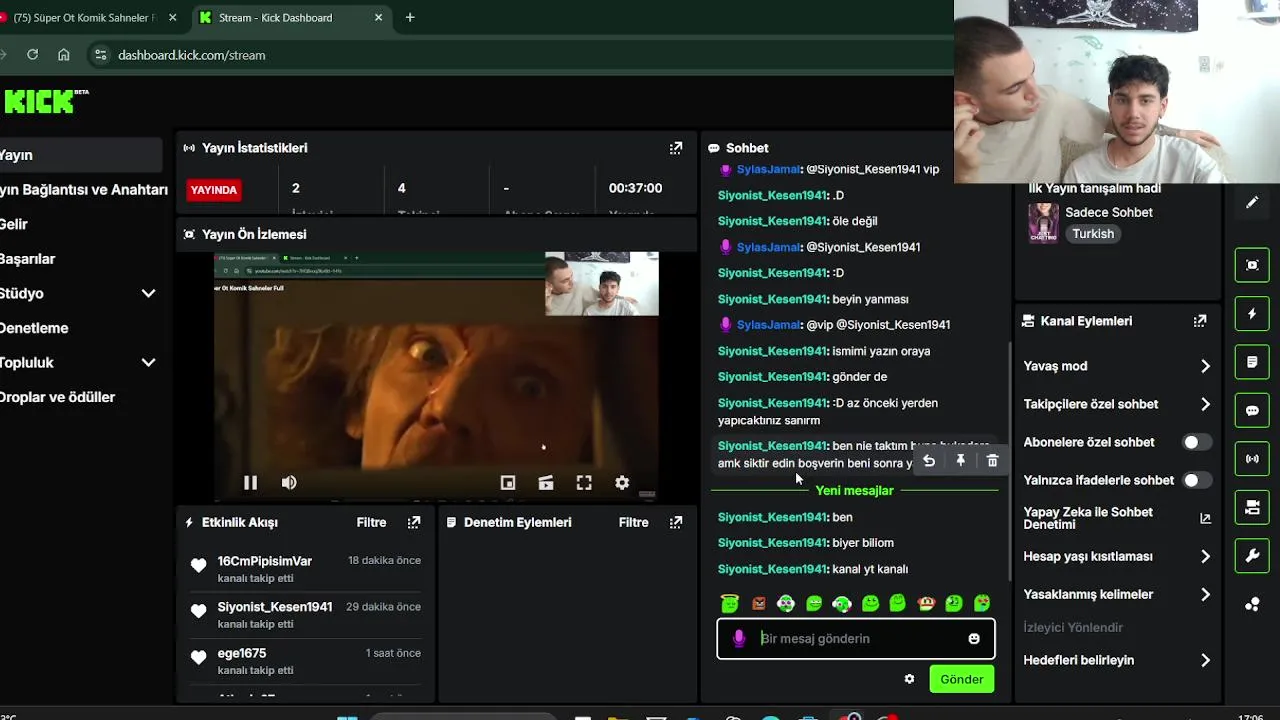This screenshot has width=1280, height=720.
Task: Open chat settings gear beside Gönder
Action: coord(909,679)
